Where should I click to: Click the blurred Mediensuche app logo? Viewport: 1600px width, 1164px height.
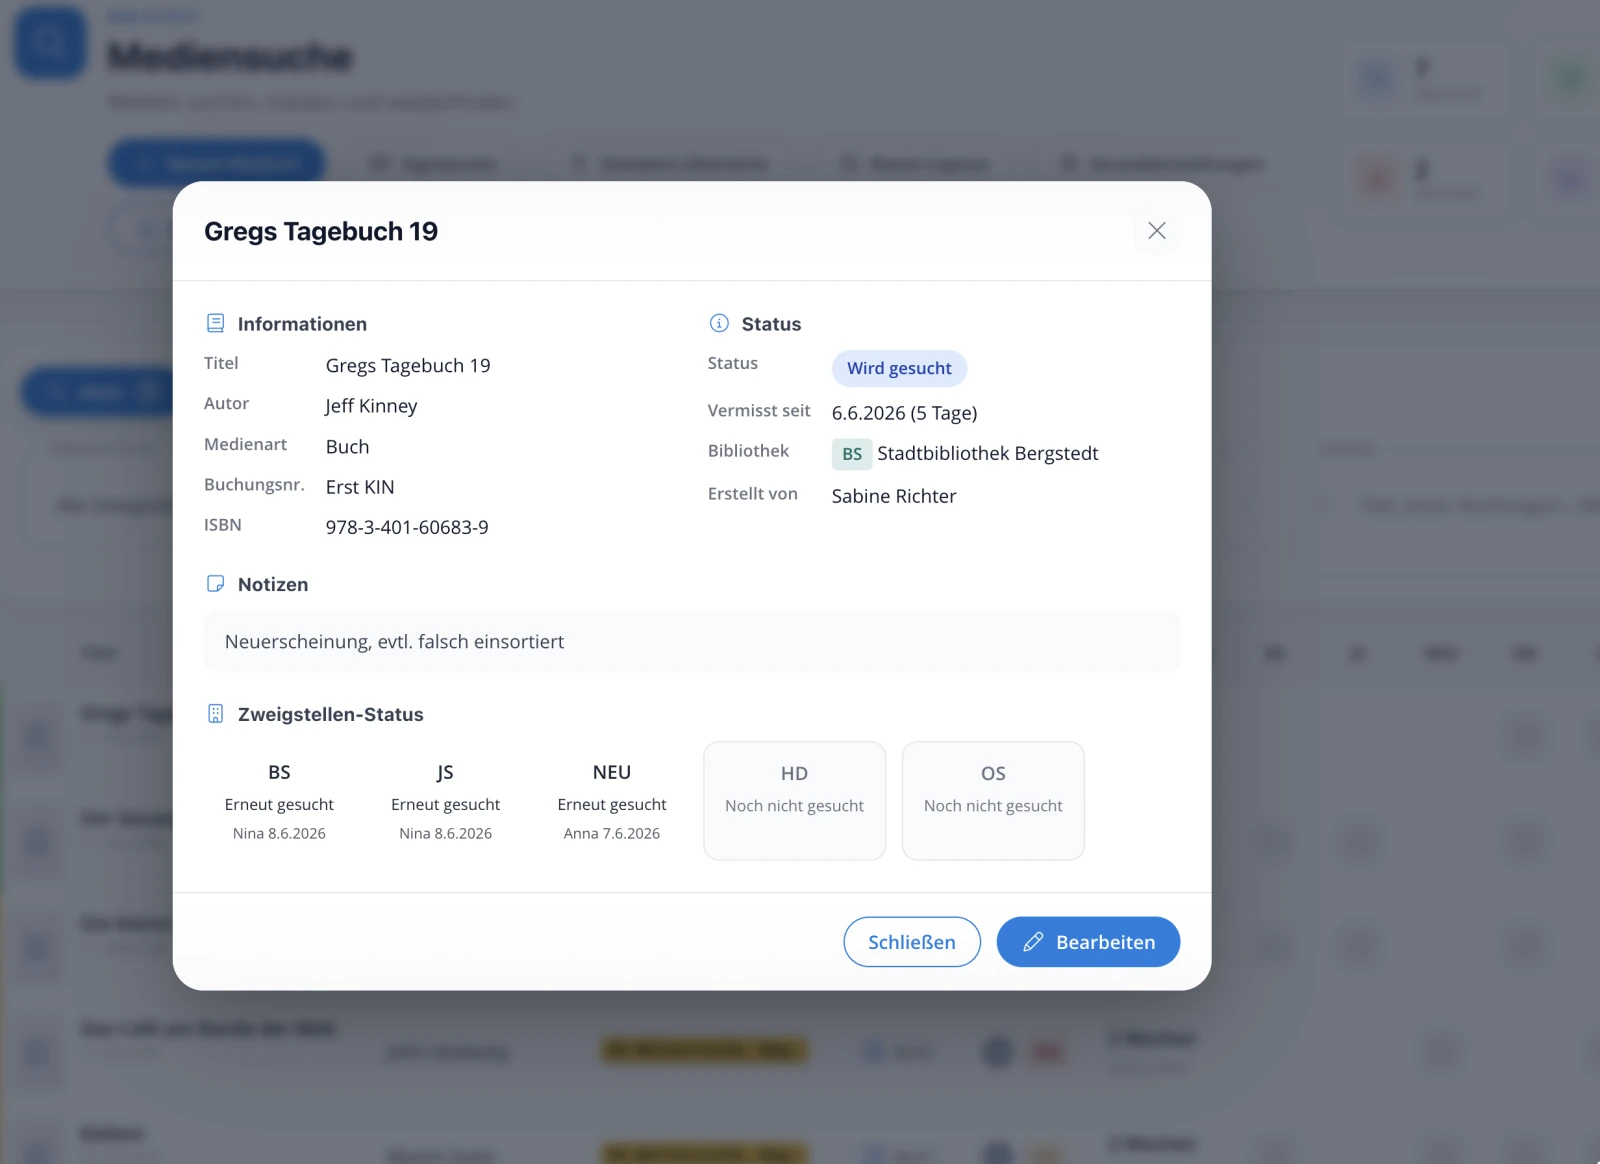(x=50, y=43)
